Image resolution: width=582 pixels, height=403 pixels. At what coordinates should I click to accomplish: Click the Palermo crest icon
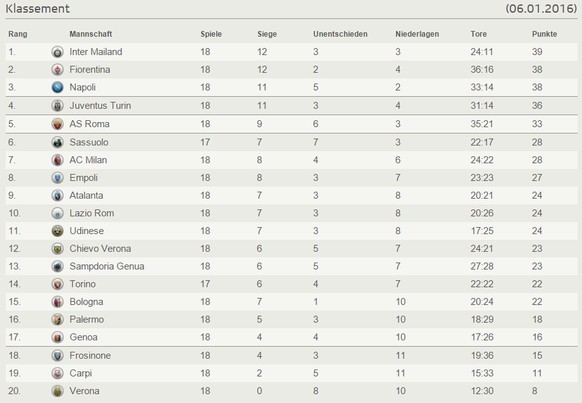pyautogui.click(x=58, y=320)
